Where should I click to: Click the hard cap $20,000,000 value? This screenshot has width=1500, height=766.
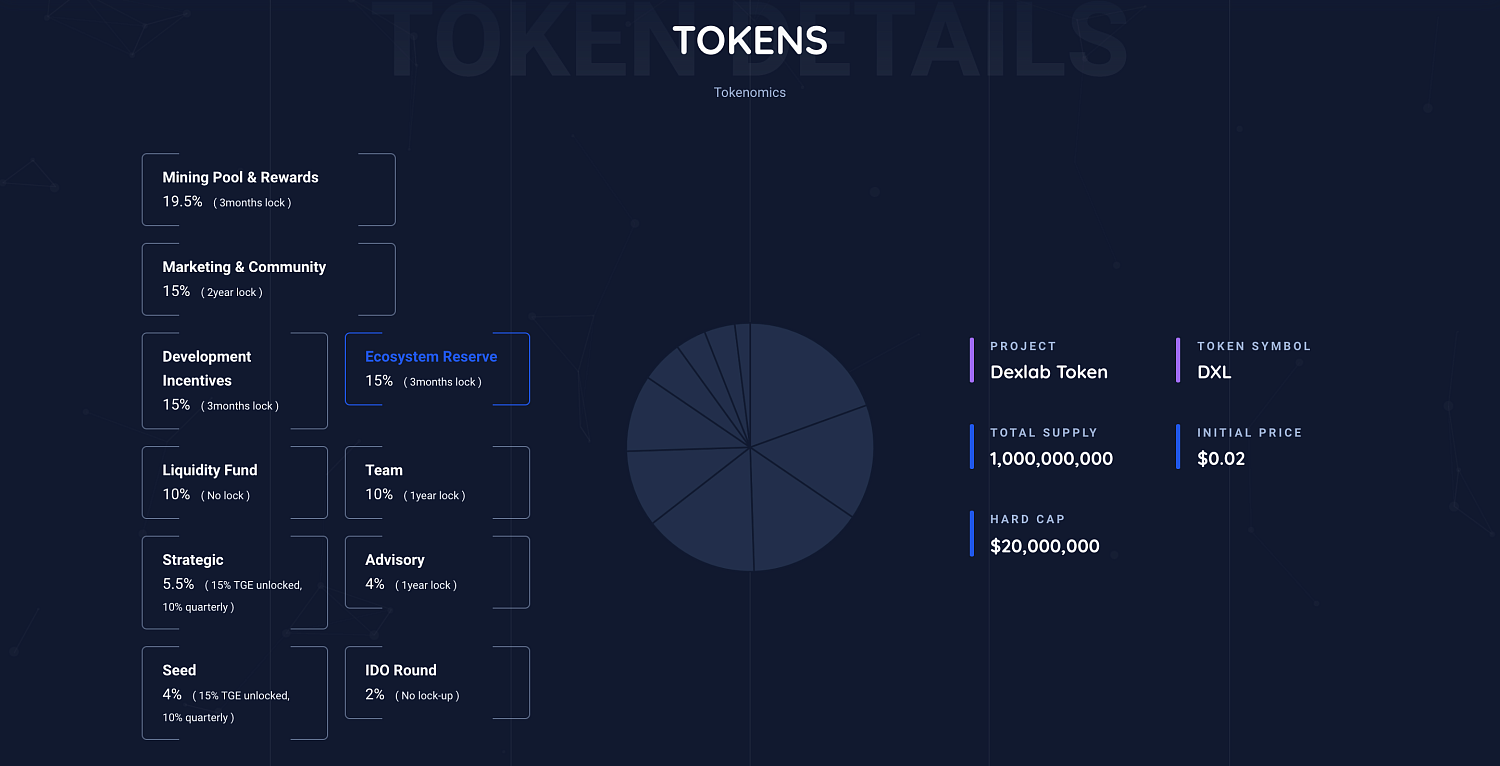pos(1045,546)
